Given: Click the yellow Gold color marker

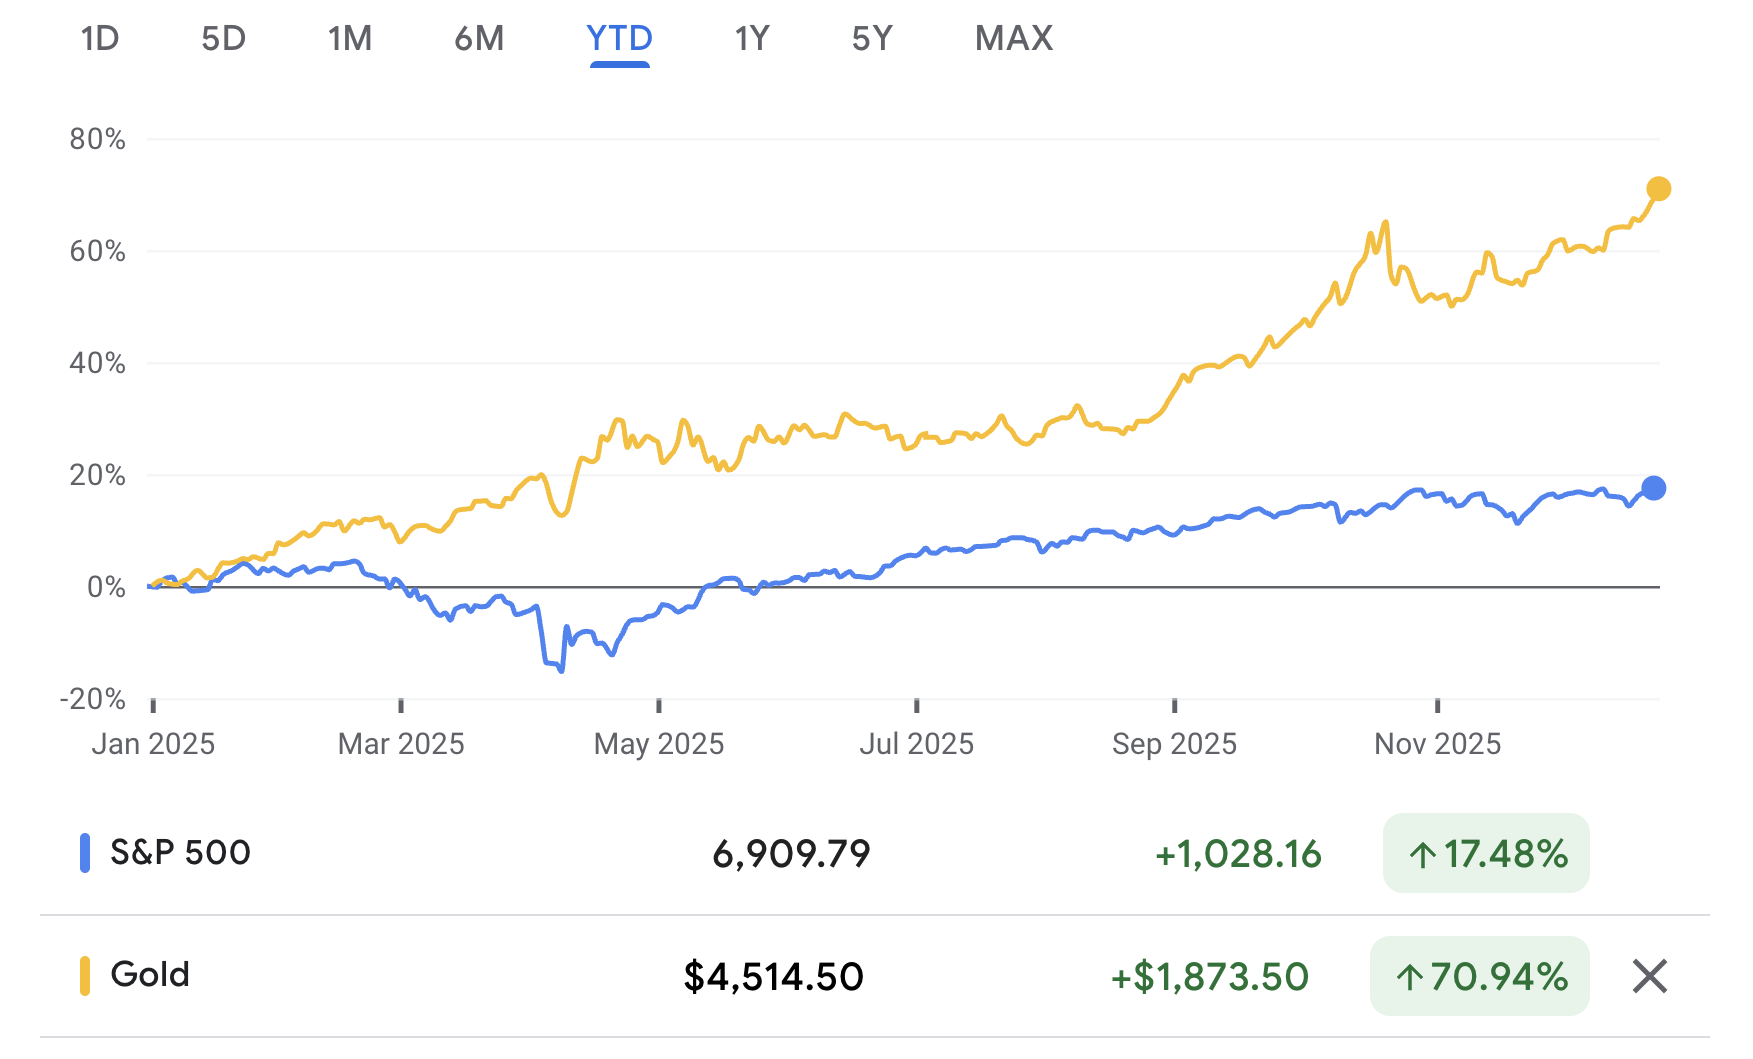Looking at the screenshot, I should [x=85, y=976].
